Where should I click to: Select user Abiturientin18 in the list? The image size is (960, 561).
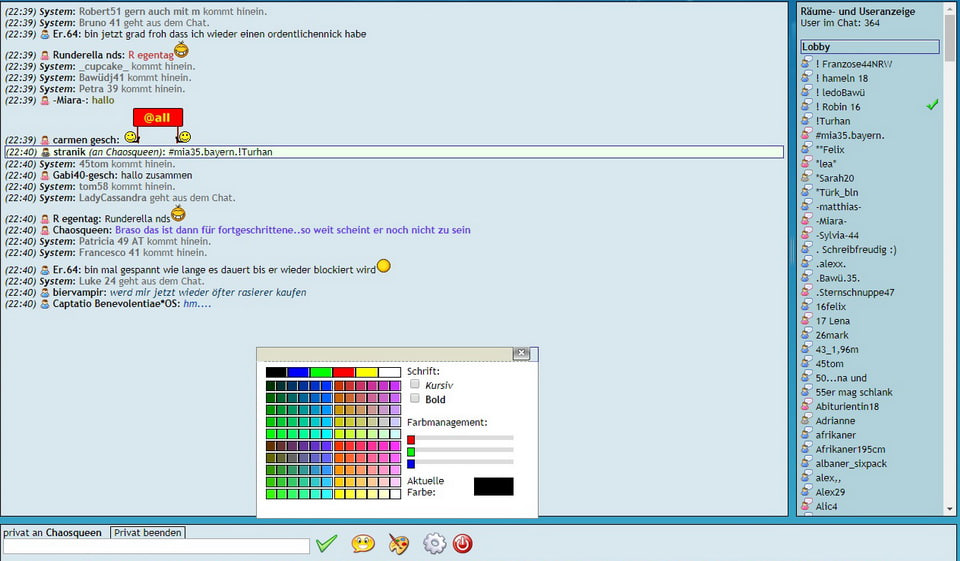[847, 407]
